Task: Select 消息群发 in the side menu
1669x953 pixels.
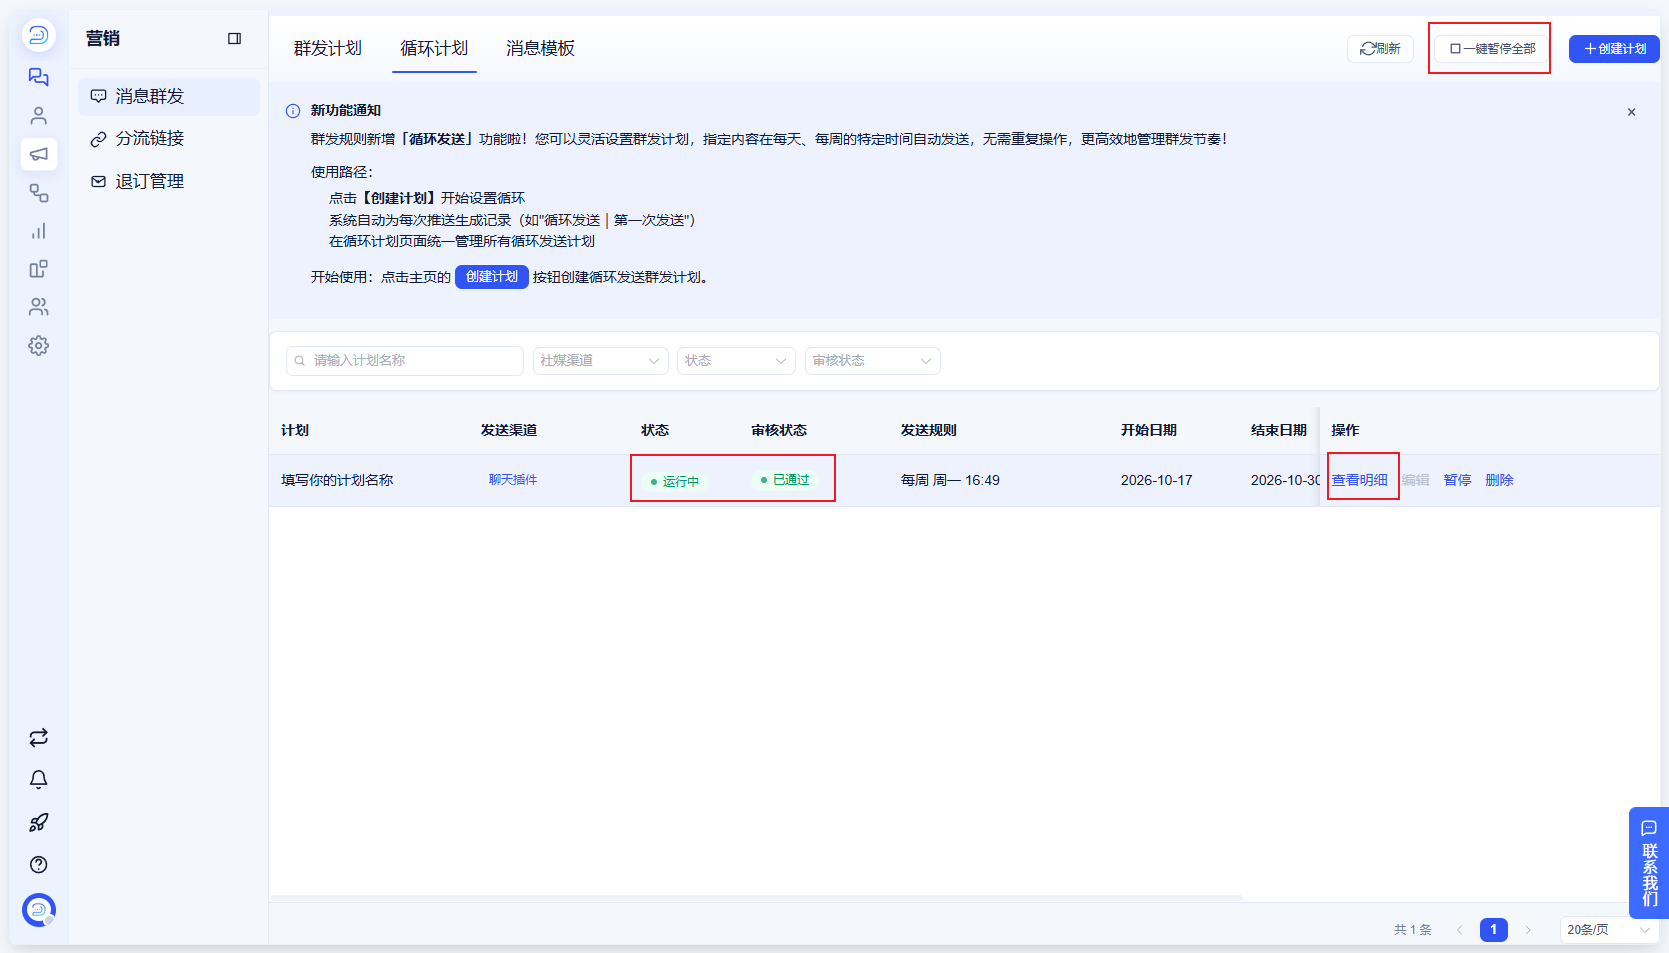Action: tap(169, 97)
